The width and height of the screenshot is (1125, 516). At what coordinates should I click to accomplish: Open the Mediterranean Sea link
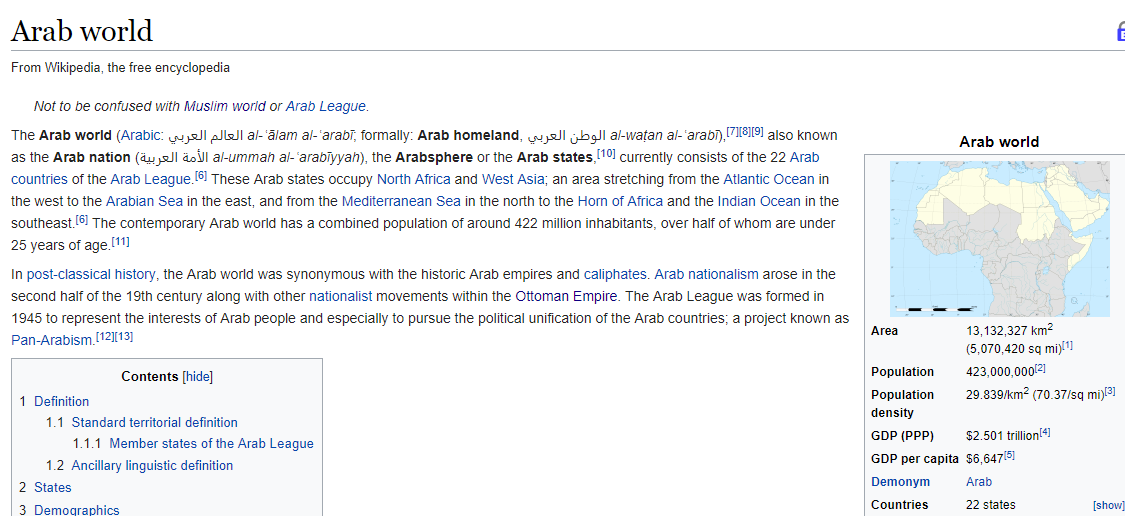coord(402,201)
